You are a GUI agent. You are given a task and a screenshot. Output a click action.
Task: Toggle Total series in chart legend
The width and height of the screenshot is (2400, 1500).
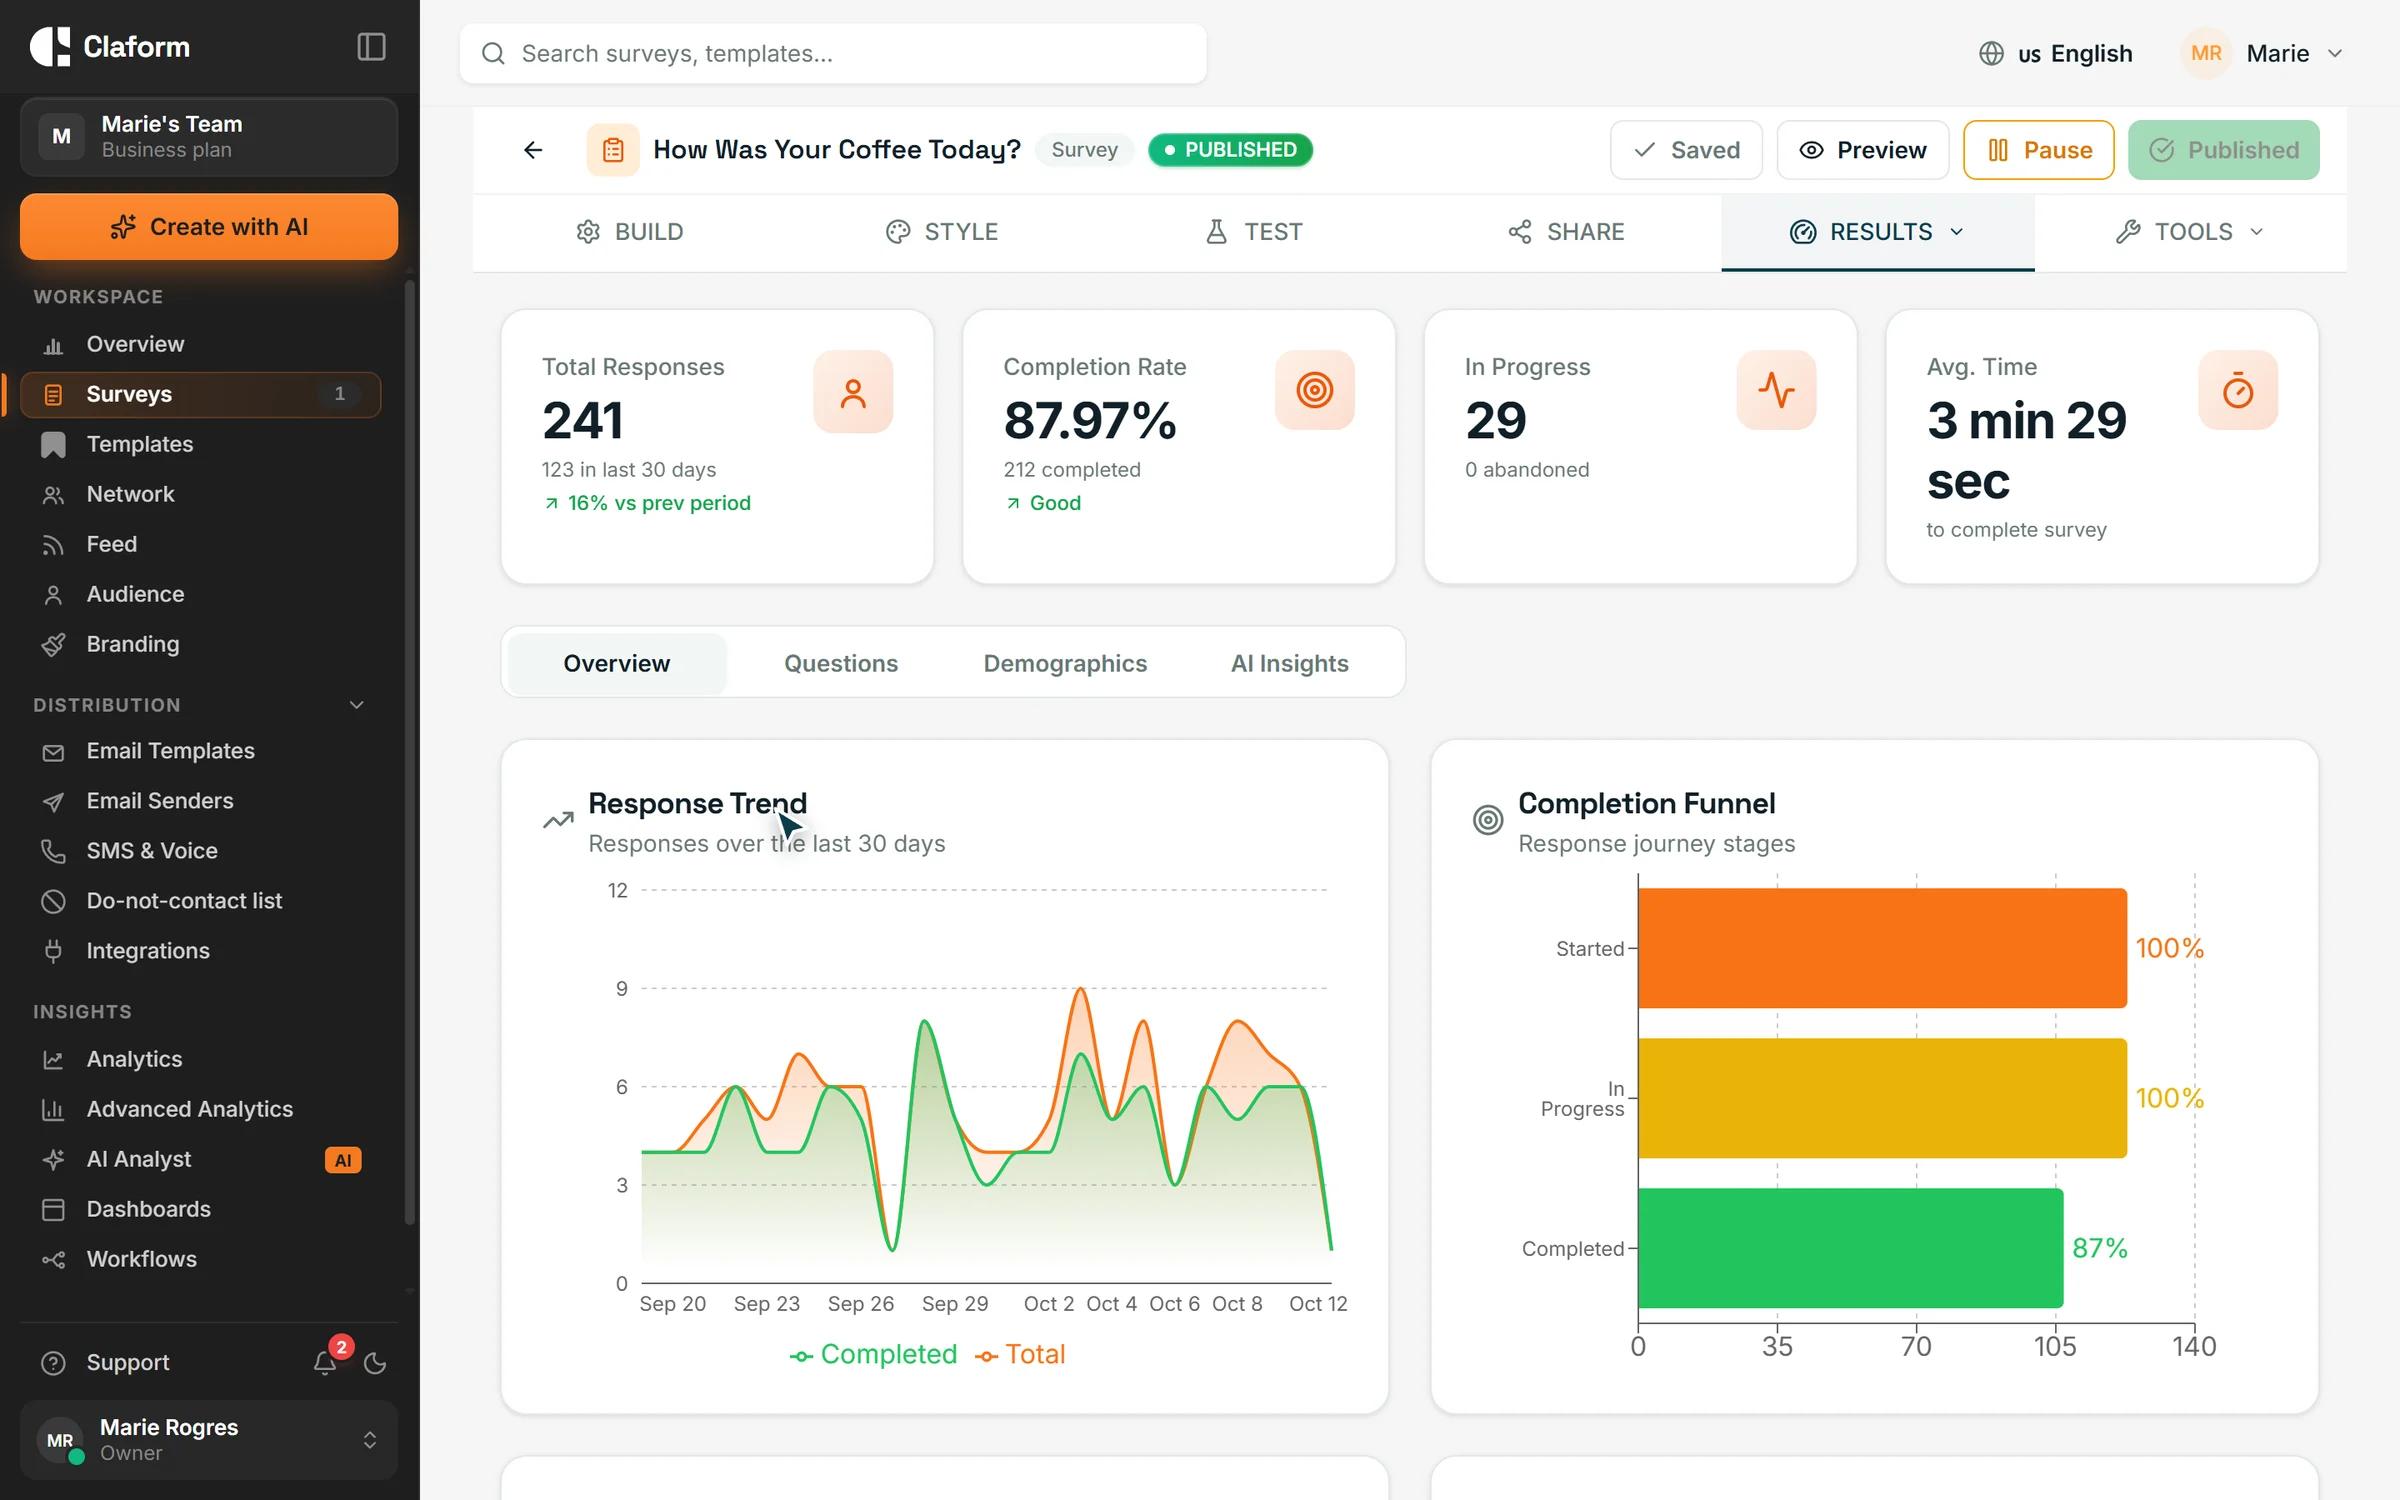(x=1020, y=1355)
